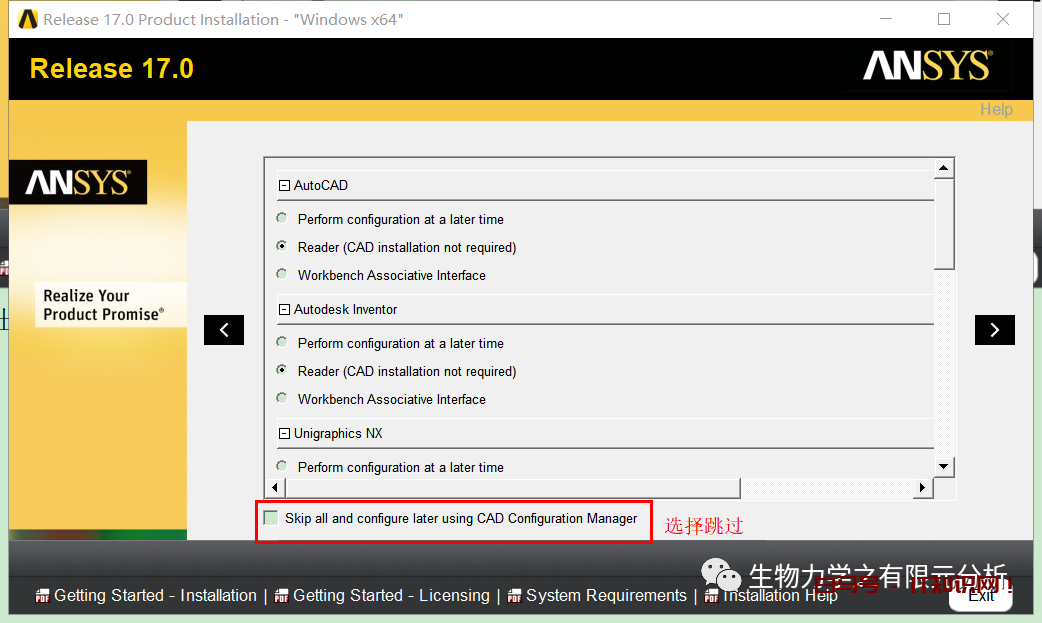Click the ANSYS installer title bar icon
This screenshot has width=1042, height=623.
28,20
